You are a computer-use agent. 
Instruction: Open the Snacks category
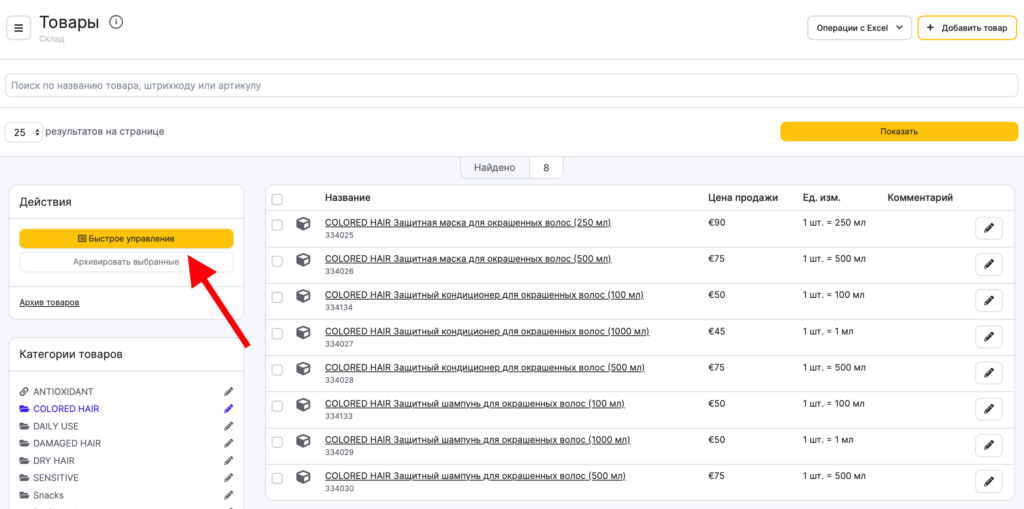48,495
